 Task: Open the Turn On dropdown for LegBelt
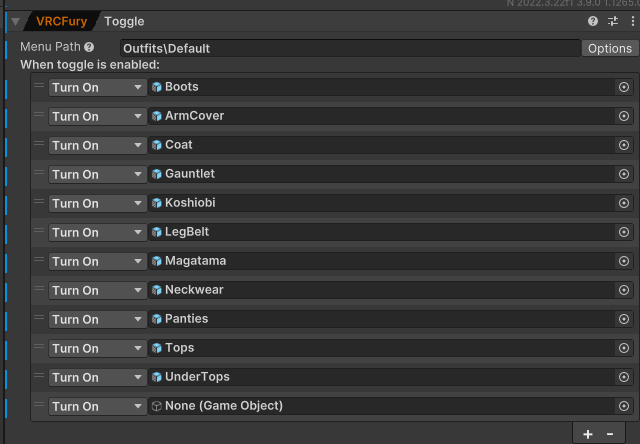98,232
